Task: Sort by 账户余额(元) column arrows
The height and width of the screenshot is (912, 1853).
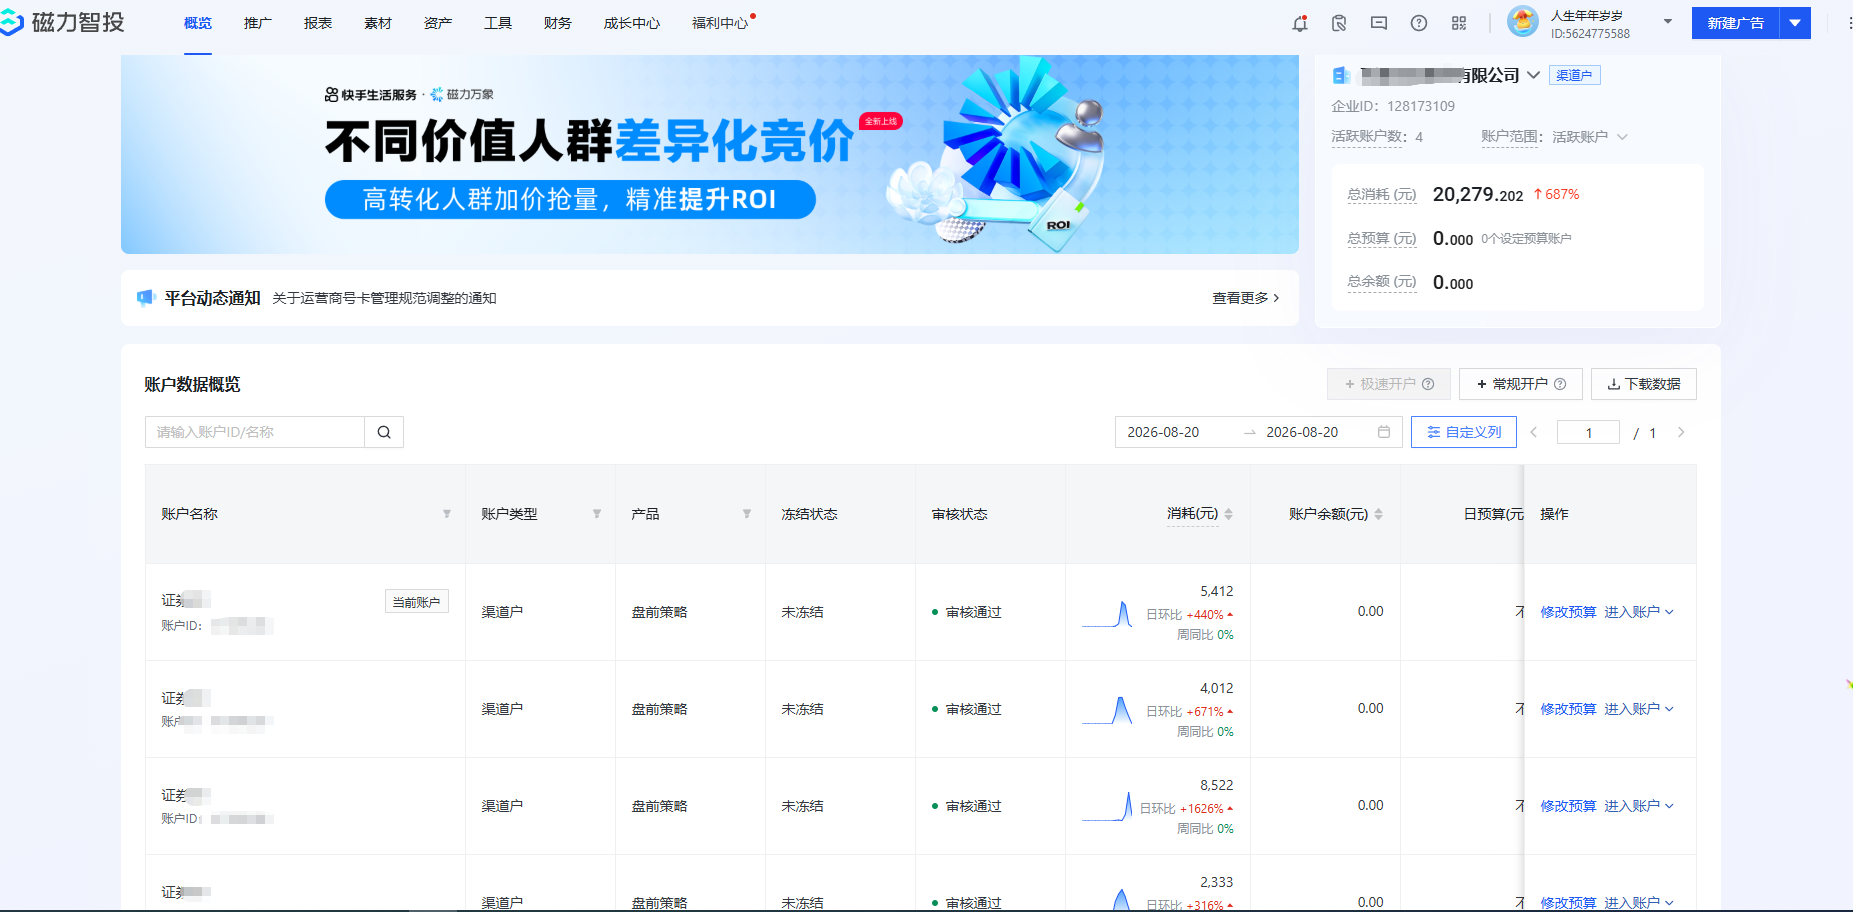Action: (x=1379, y=514)
